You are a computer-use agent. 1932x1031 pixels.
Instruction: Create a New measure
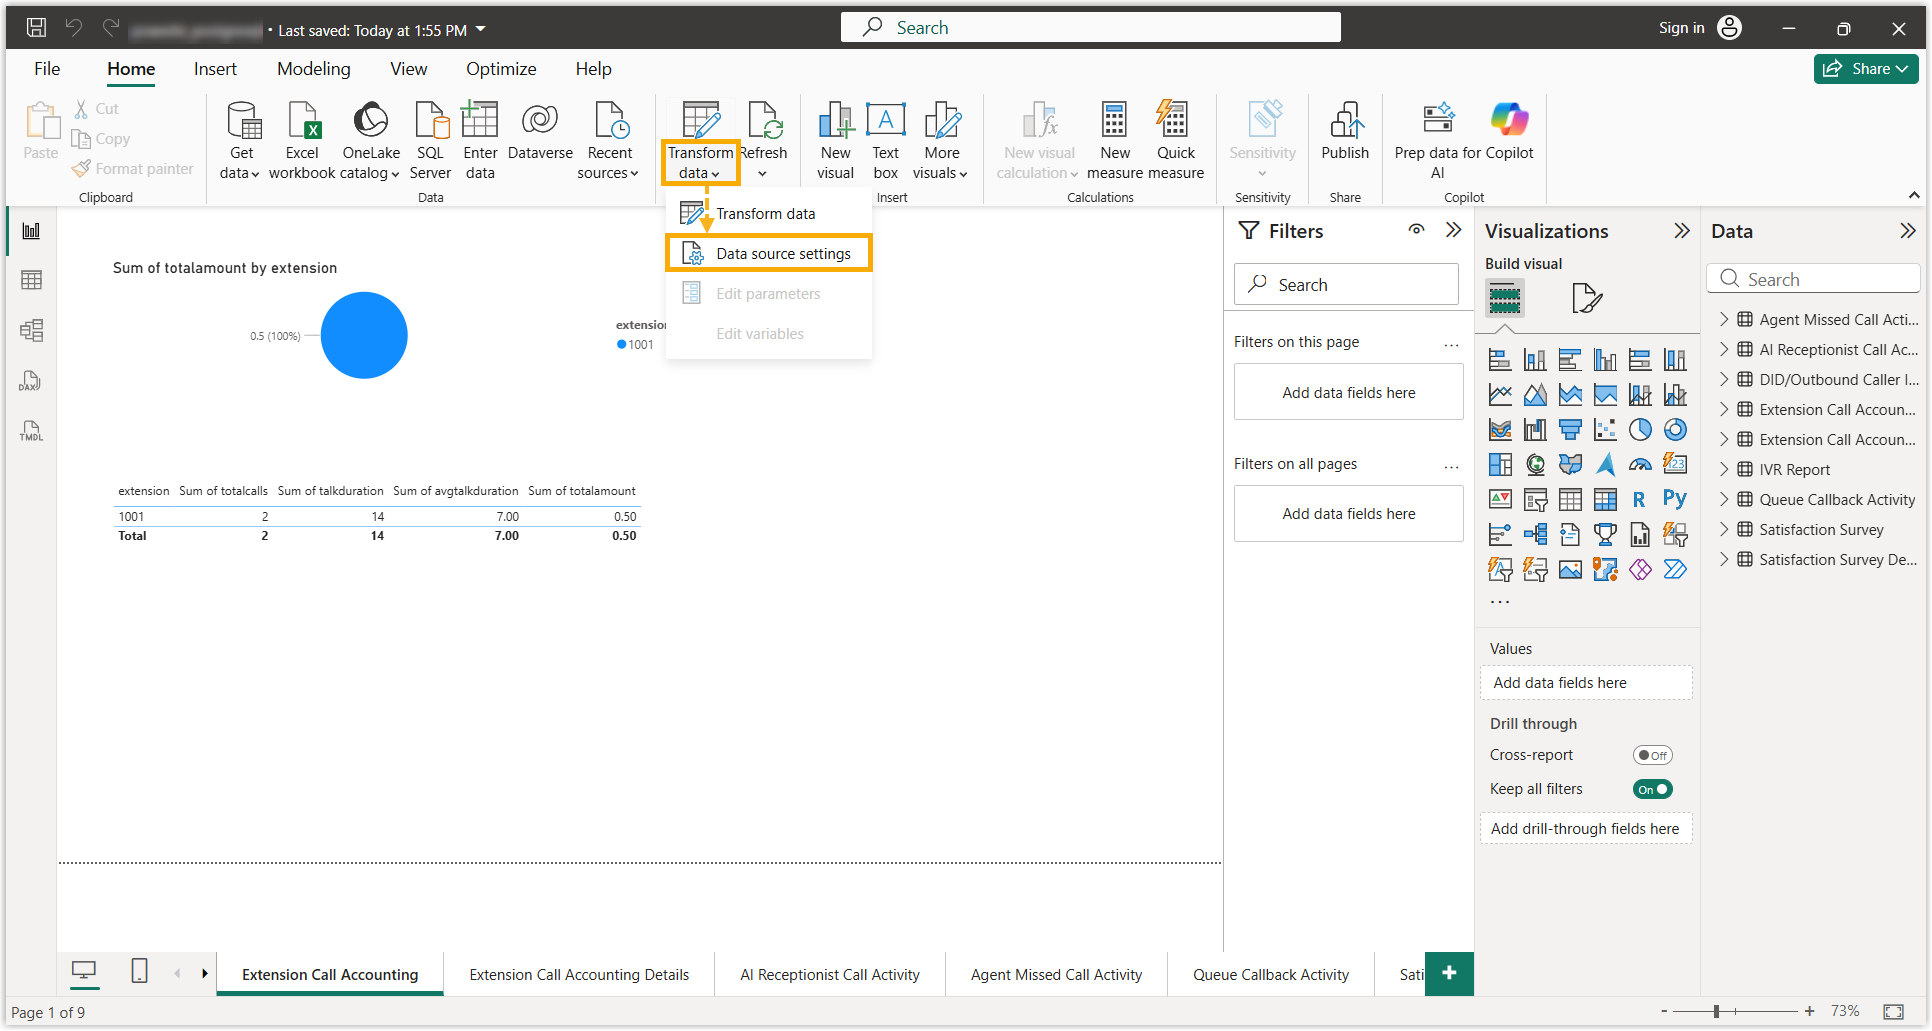click(1115, 140)
